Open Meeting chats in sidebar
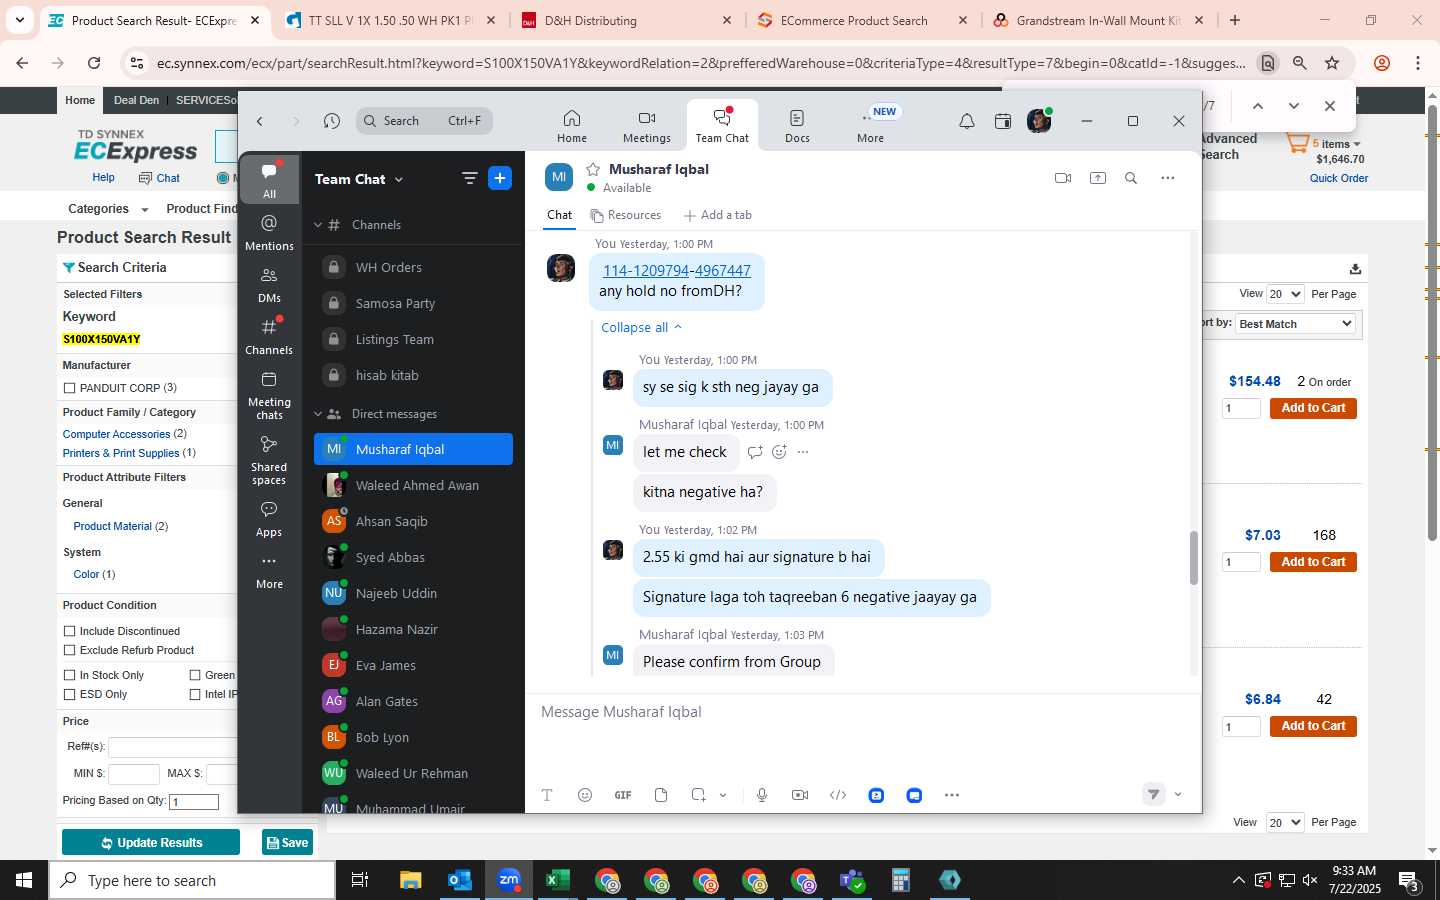Screen dimensions: 1440x900 [x=269, y=394]
